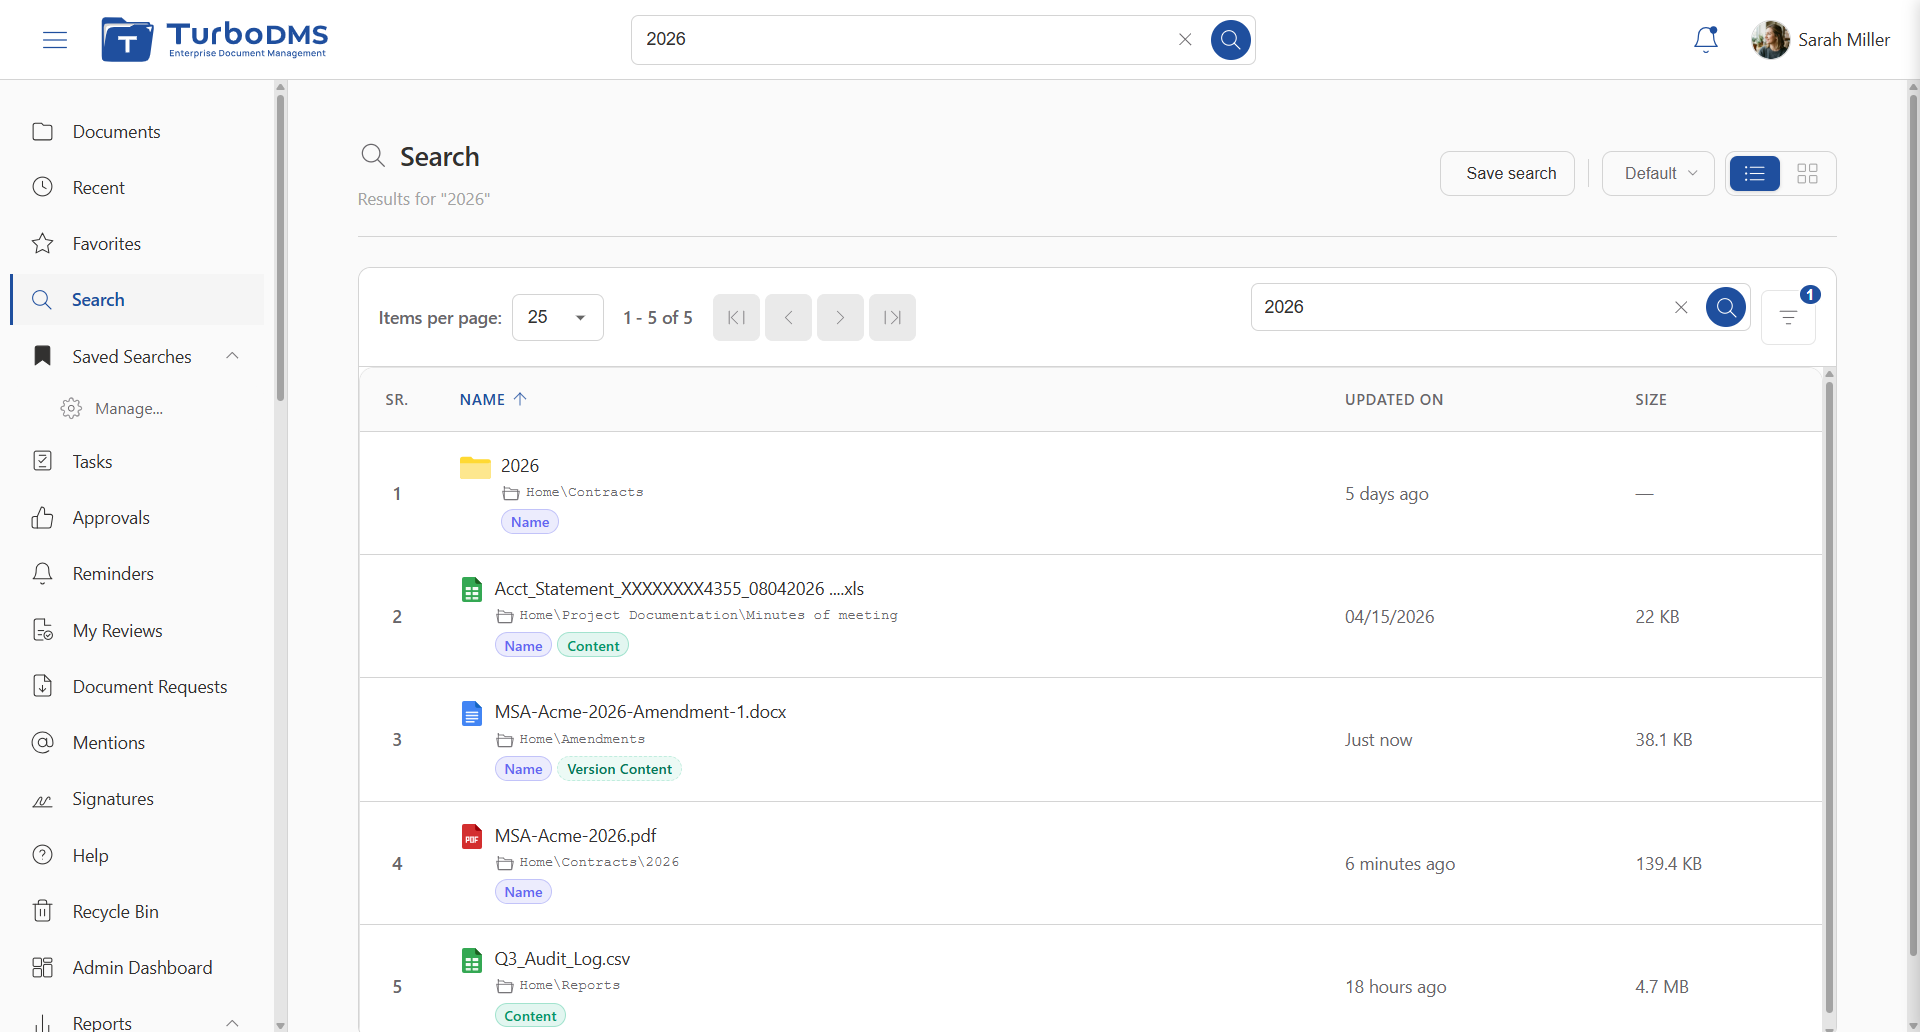Screen dimensions: 1920x1032
Task: Open the Admin Dashboard icon
Action: pos(42,967)
